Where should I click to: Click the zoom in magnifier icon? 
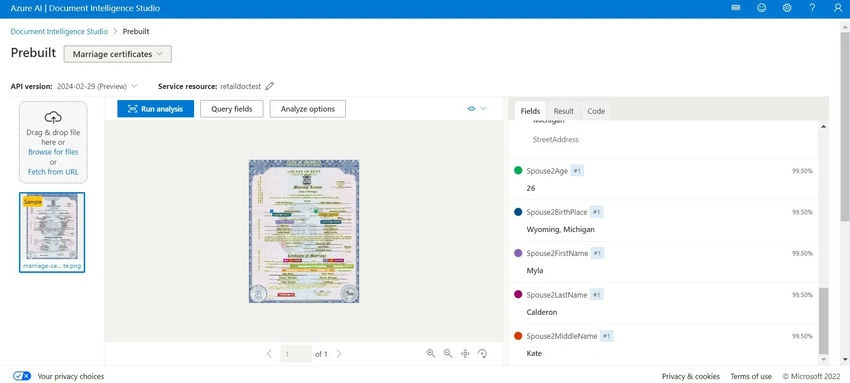pyautogui.click(x=431, y=353)
